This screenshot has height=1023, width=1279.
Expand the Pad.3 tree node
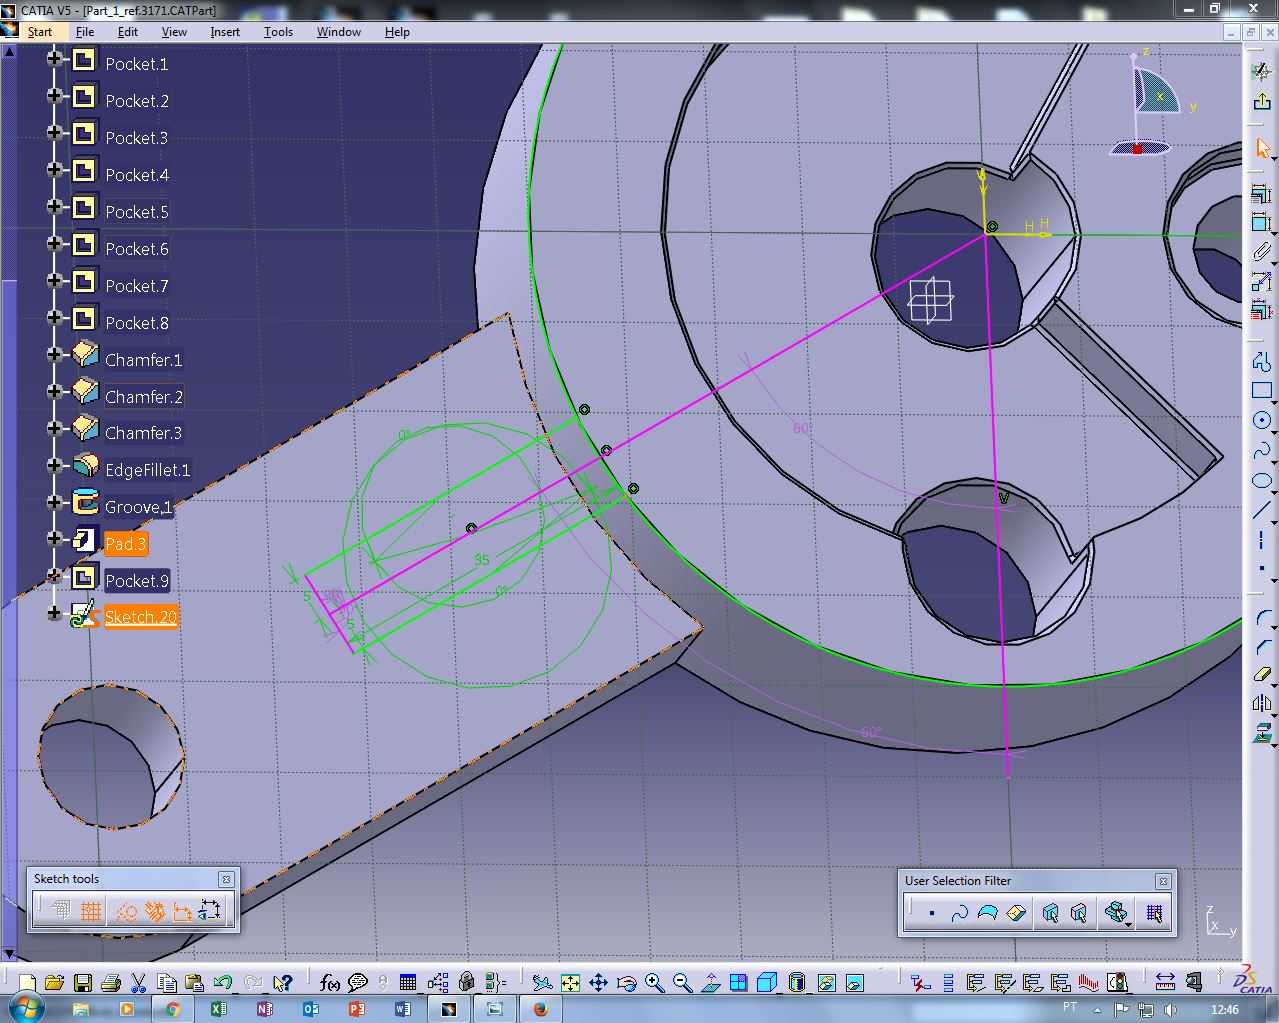tap(55, 539)
